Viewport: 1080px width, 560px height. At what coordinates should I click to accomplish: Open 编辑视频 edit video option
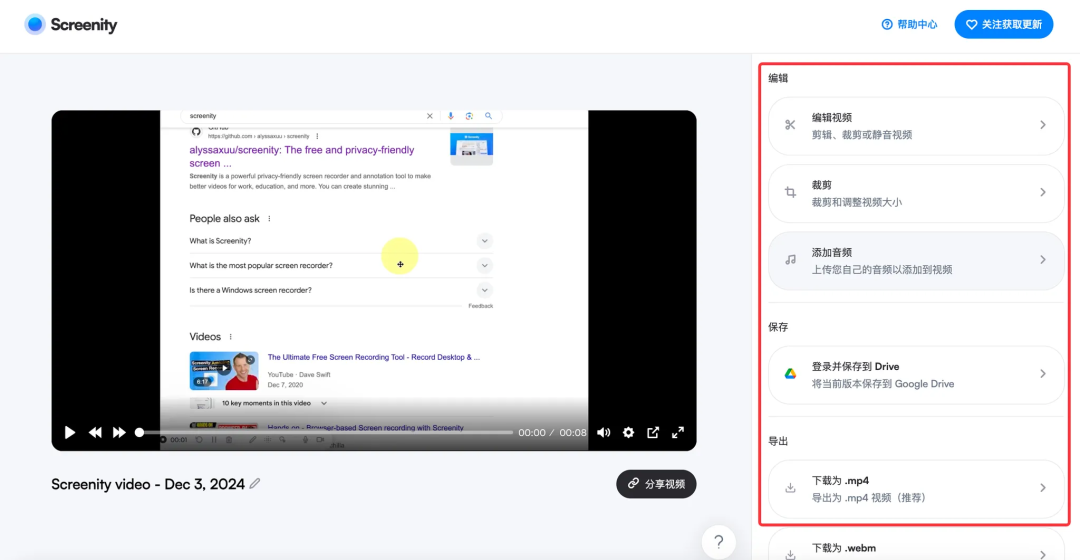click(915, 125)
